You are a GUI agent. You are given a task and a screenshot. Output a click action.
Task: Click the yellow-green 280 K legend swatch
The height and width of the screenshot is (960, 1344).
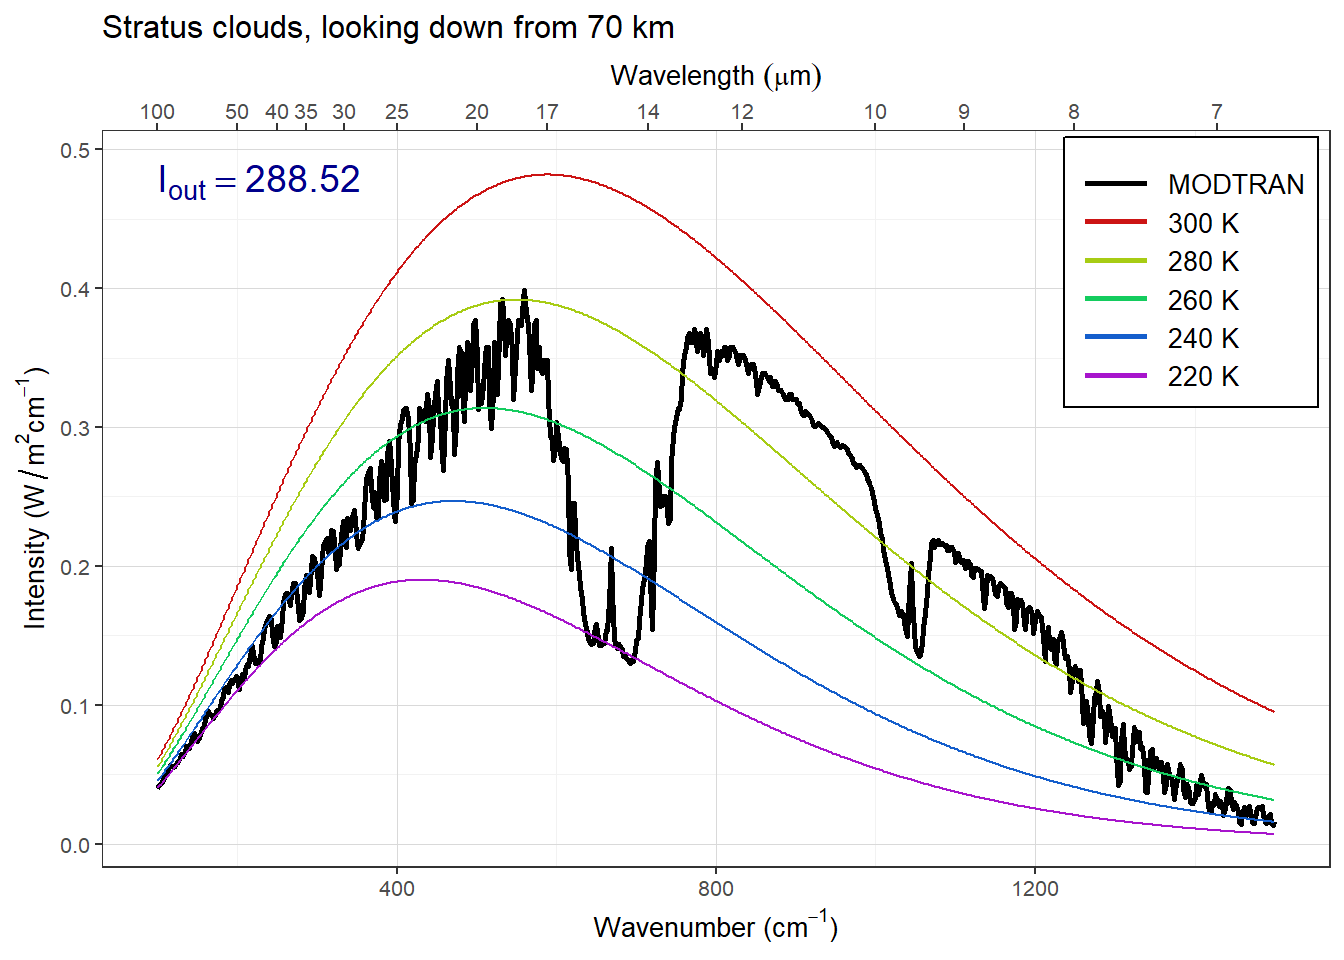[x=1116, y=261]
